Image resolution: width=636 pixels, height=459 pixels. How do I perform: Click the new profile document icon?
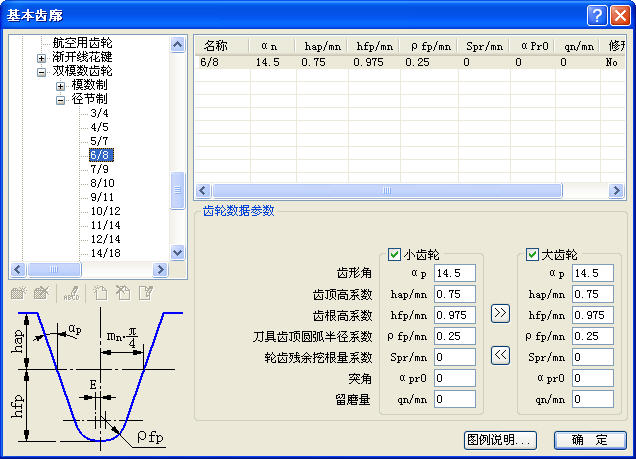click(x=100, y=292)
